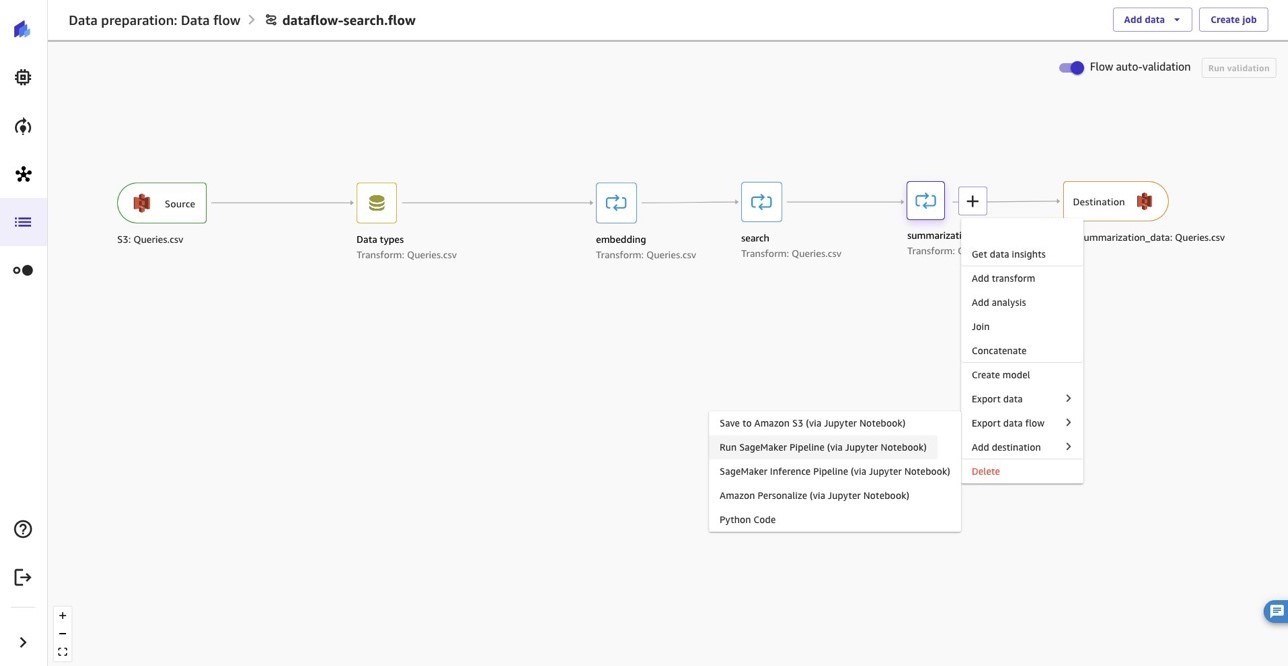Expand the left sidebar navigation

click(23, 643)
